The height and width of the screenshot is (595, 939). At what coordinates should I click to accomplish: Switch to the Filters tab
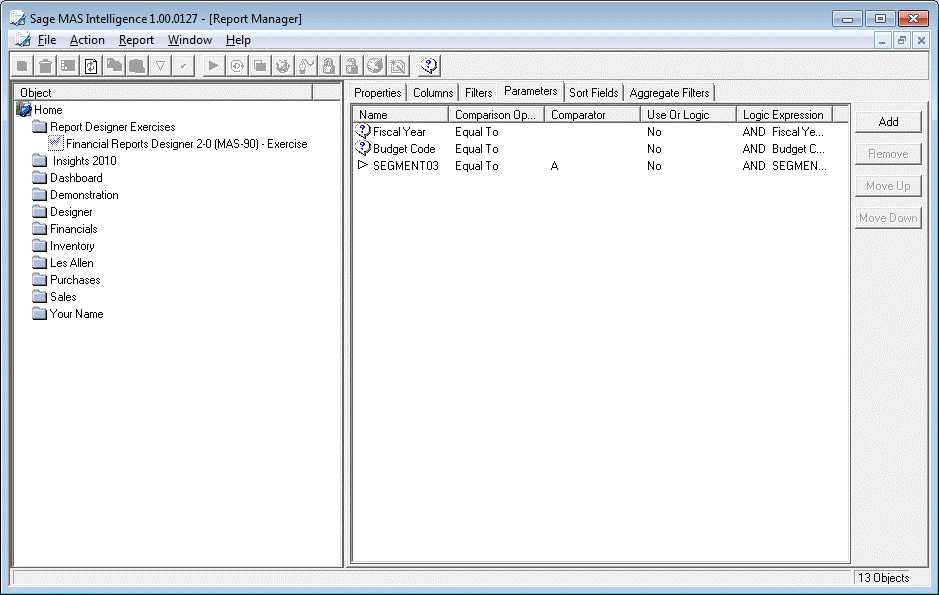479,93
